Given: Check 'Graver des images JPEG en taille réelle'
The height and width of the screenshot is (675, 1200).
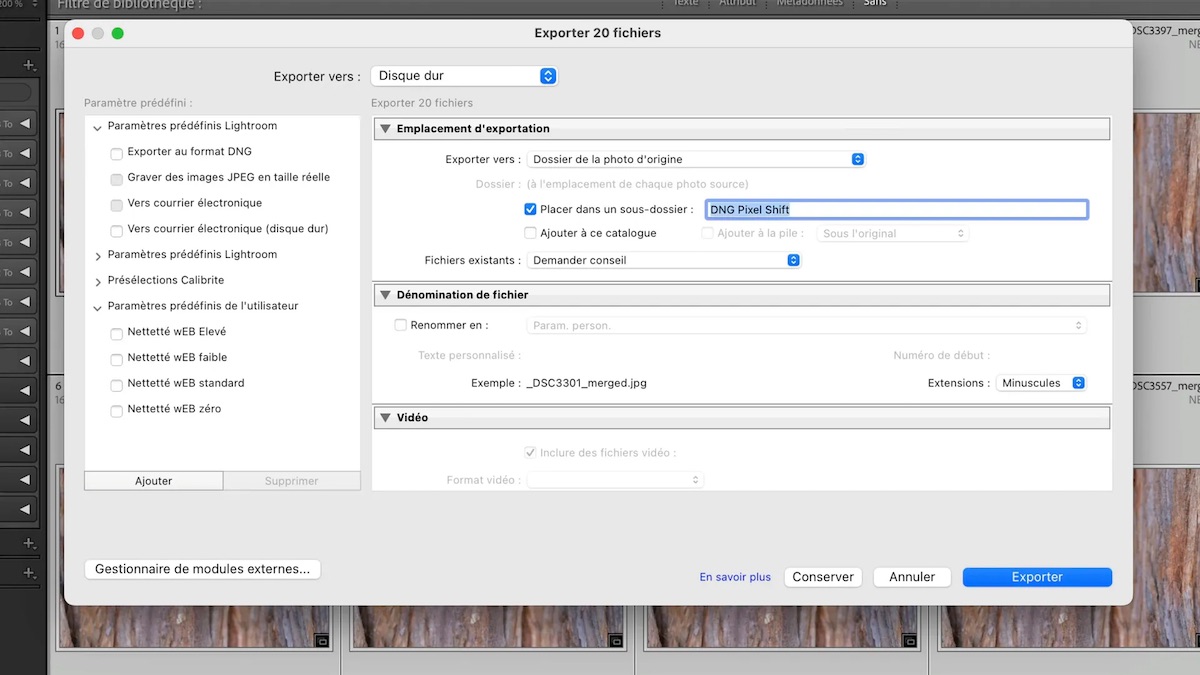Looking at the screenshot, I should tap(117, 179).
